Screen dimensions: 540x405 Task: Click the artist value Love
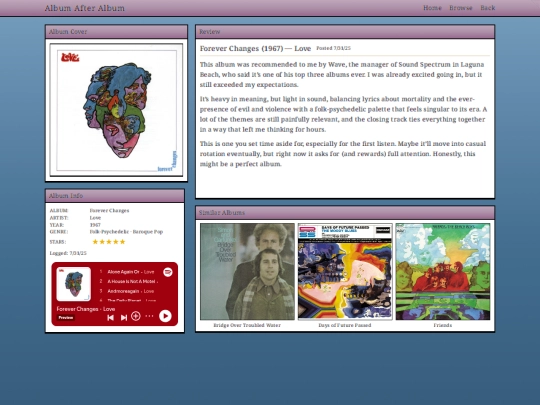coord(95,218)
